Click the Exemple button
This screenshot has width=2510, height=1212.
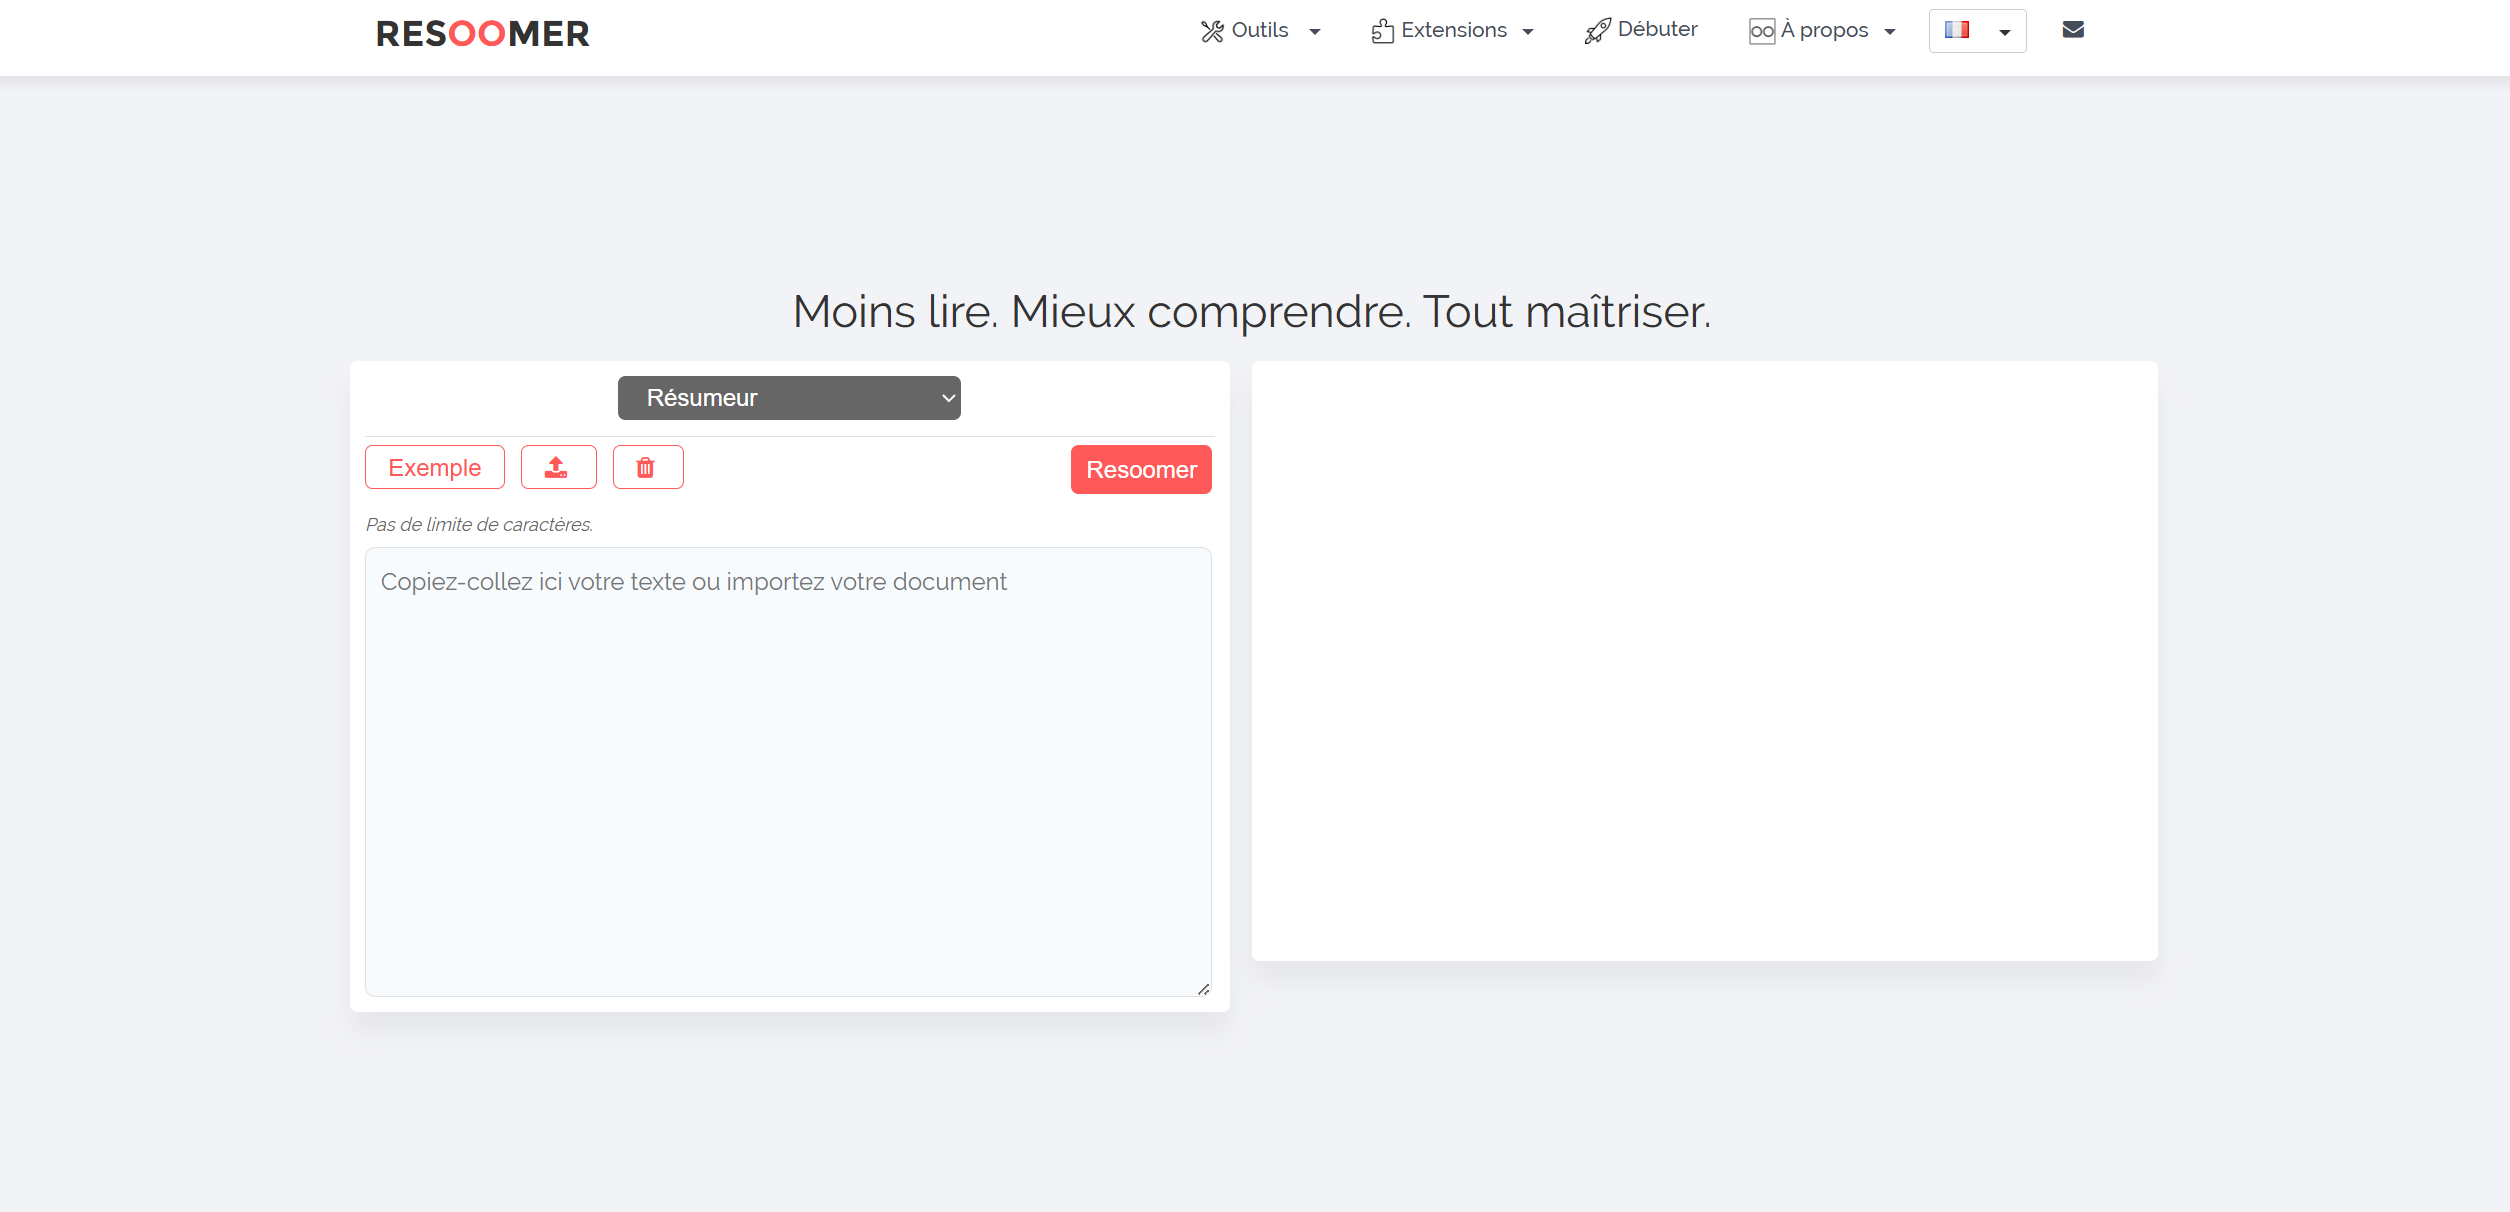435,467
